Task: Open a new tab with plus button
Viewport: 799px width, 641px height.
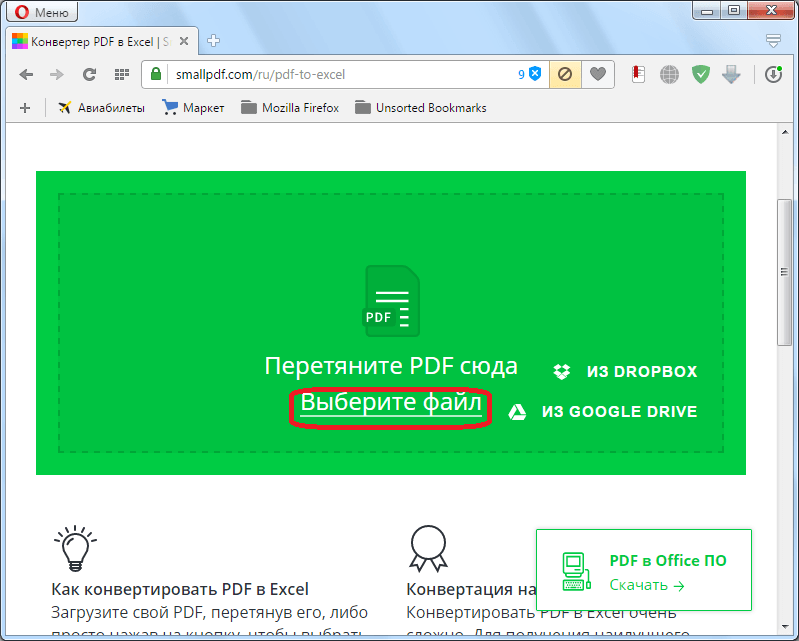Action: tap(213, 41)
